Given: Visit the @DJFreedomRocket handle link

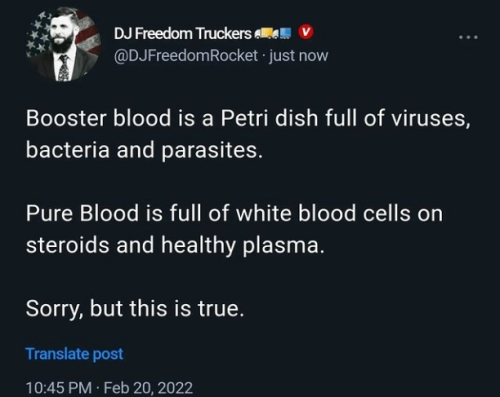Looking at the screenshot, I should pyautogui.click(x=186, y=55).
